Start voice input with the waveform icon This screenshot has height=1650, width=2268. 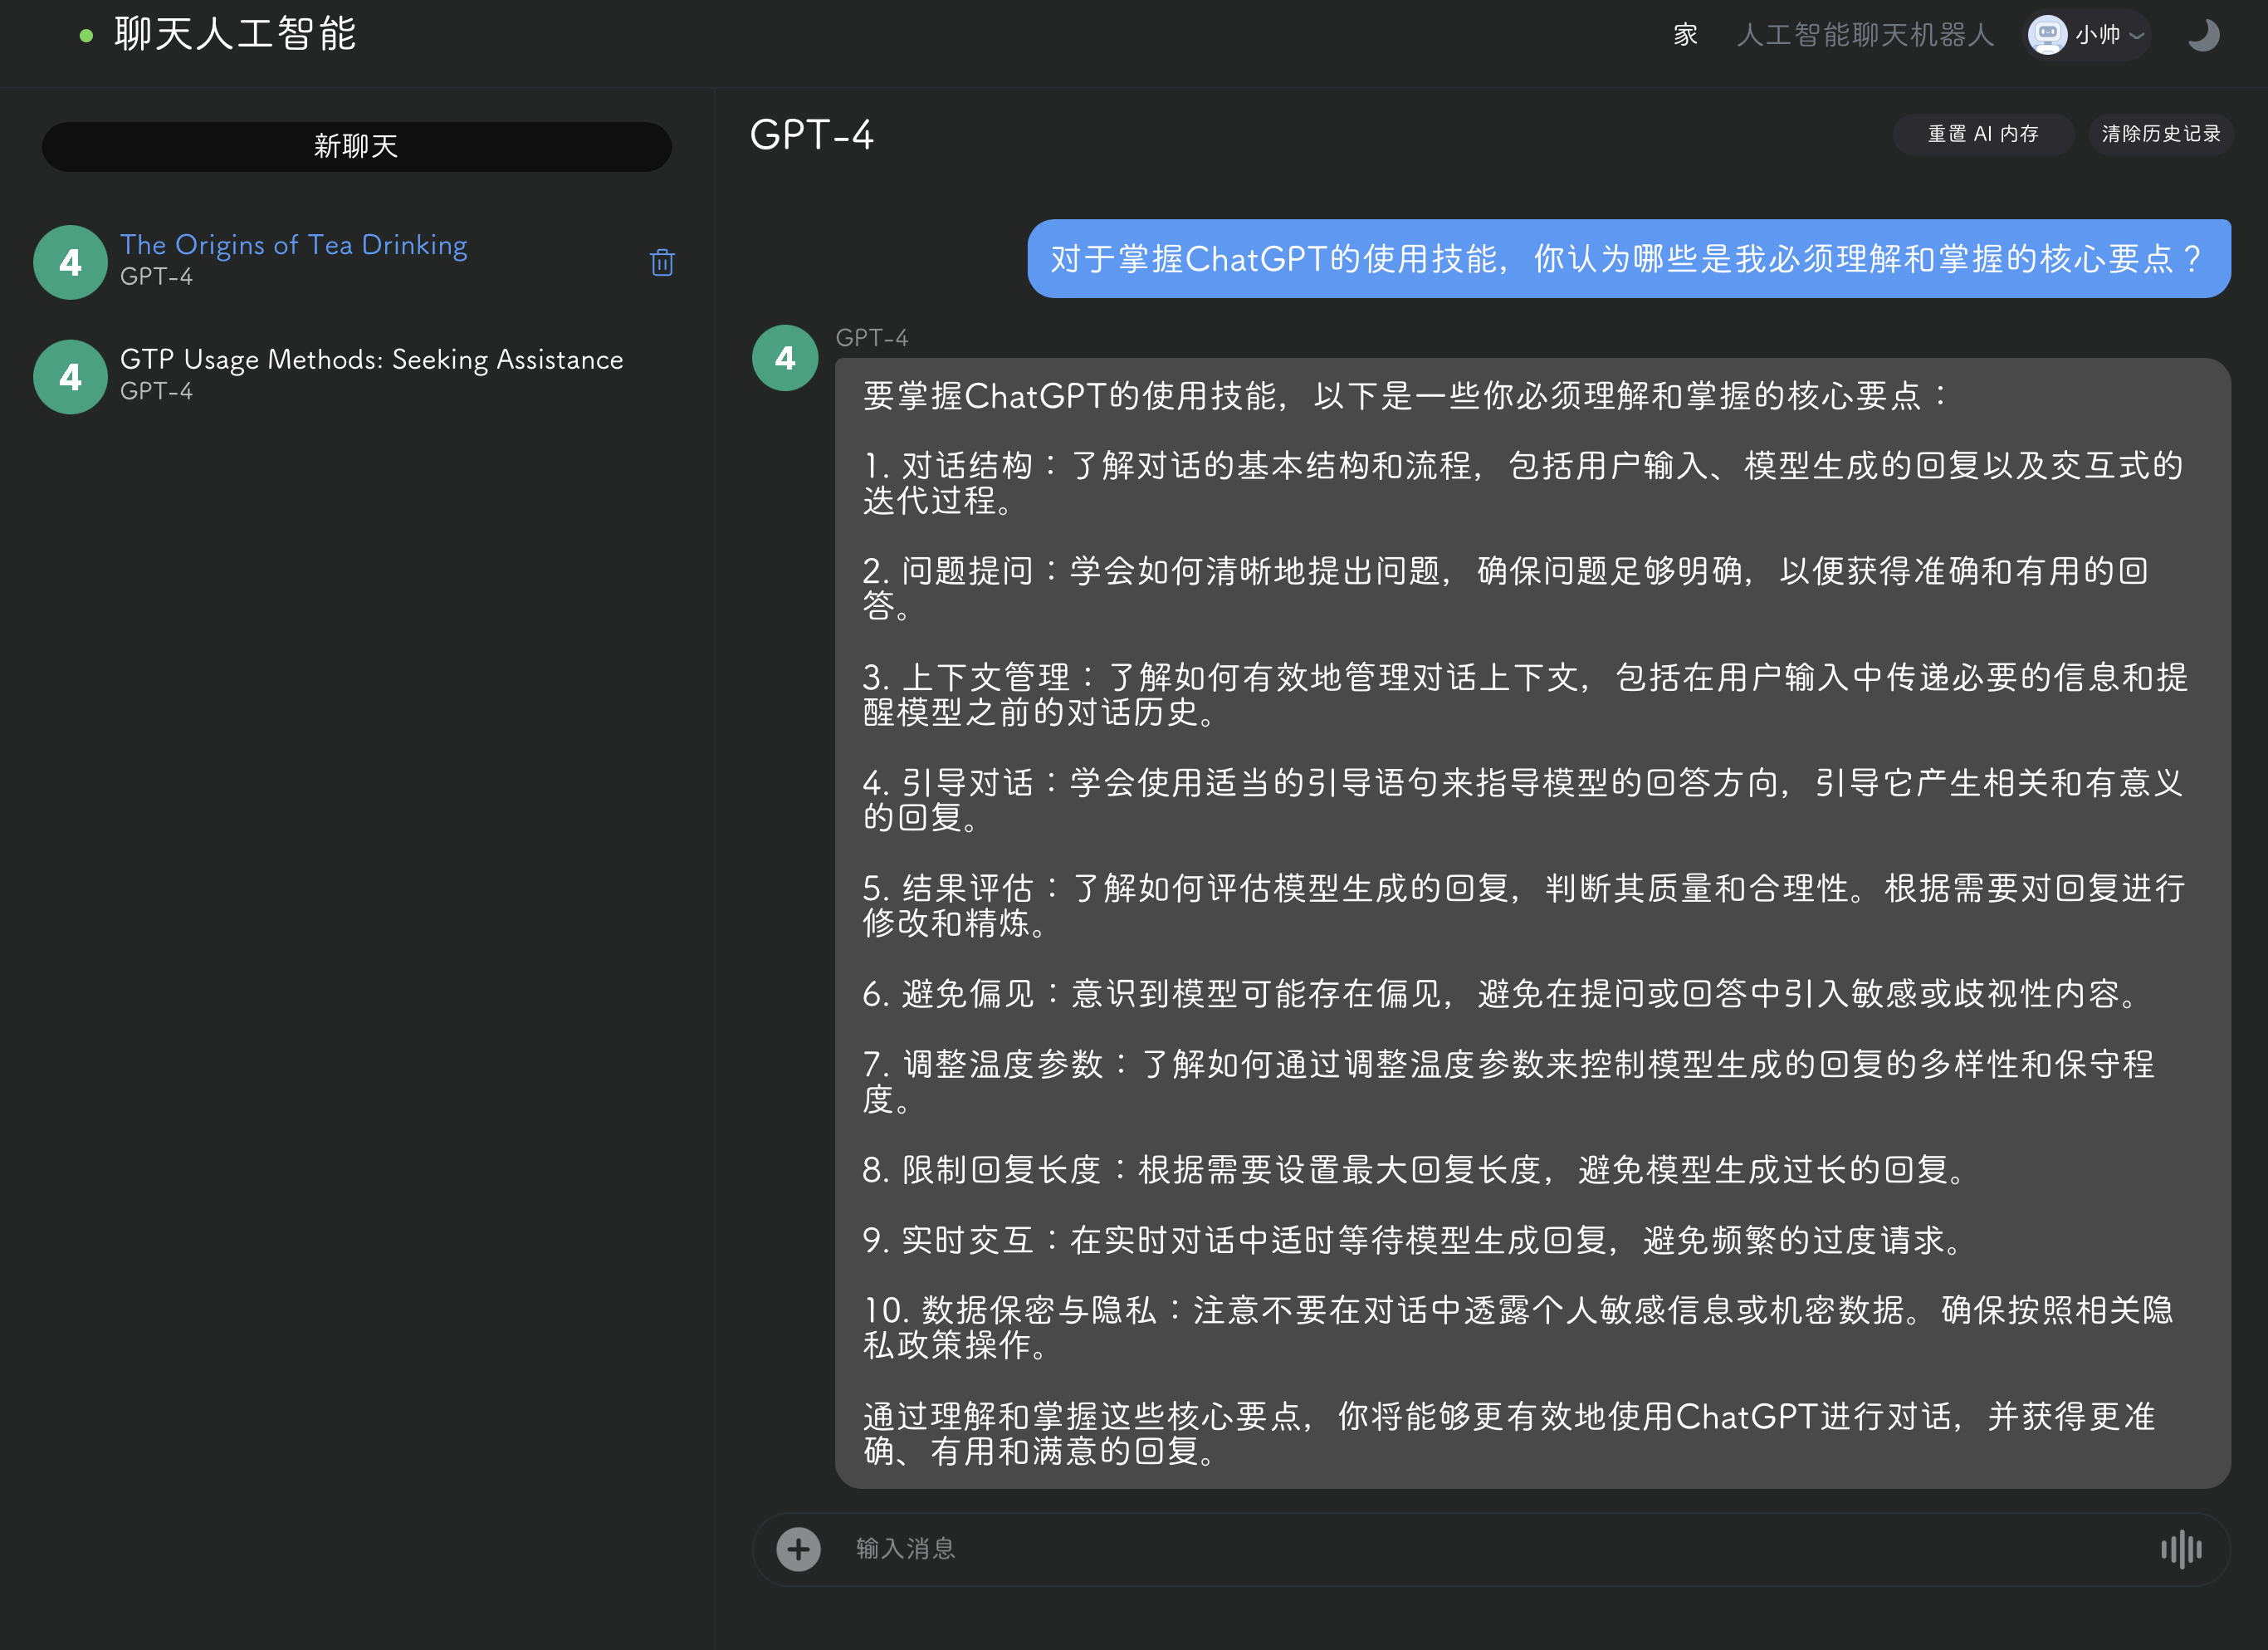[2181, 1549]
